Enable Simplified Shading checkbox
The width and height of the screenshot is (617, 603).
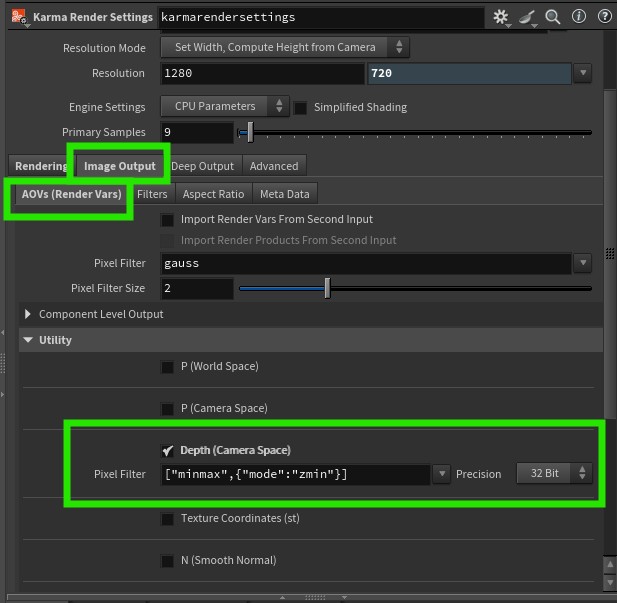click(x=302, y=107)
